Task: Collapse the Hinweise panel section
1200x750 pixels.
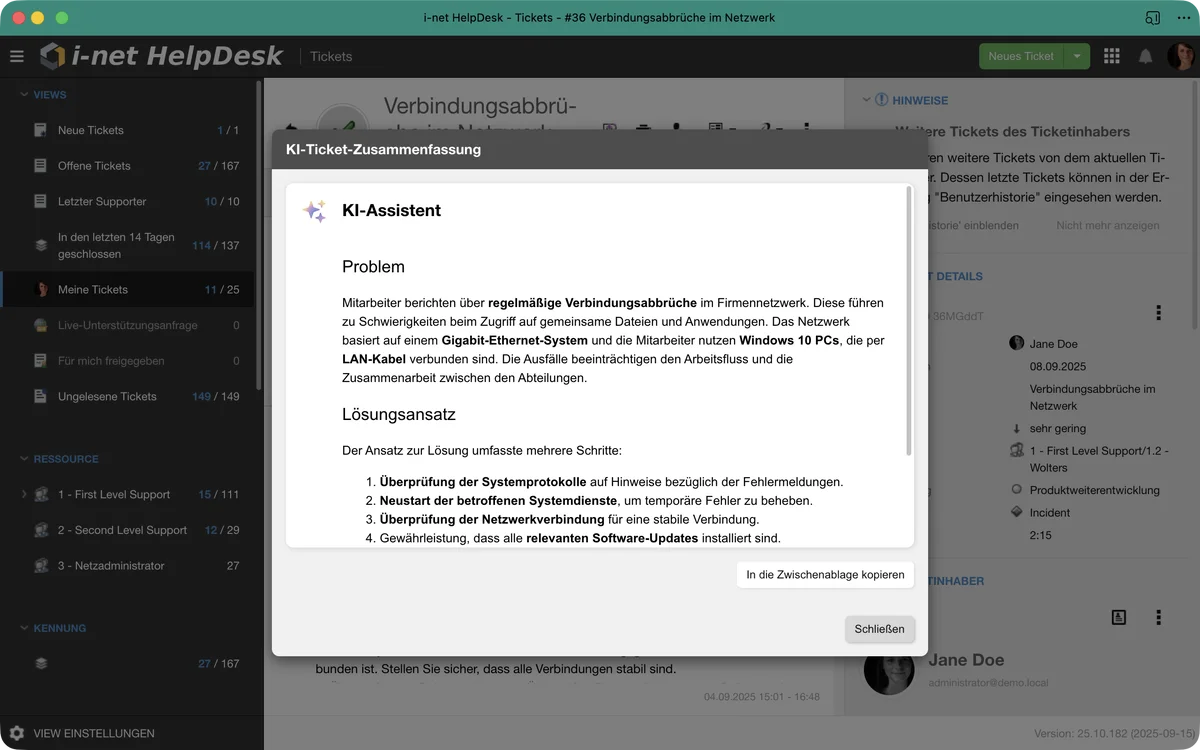Action: click(866, 100)
